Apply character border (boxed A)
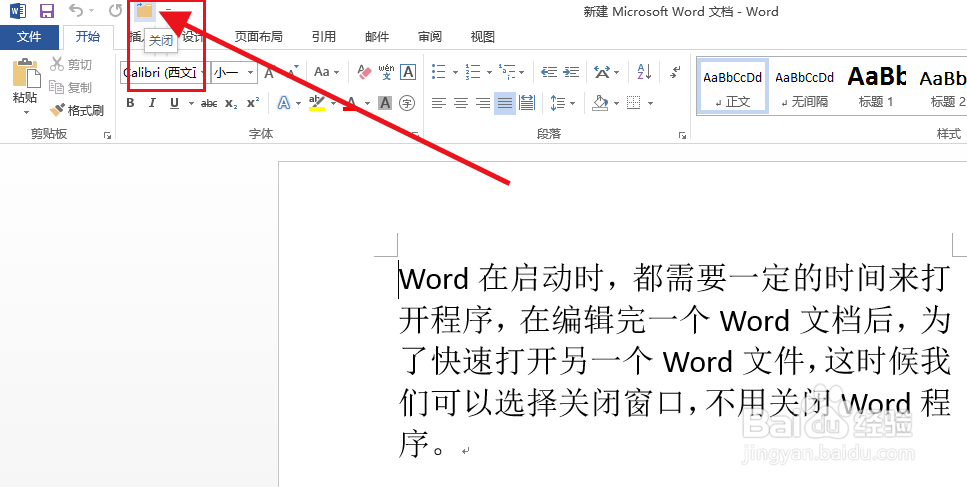Image resolution: width=967 pixels, height=487 pixels. click(x=408, y=72)
